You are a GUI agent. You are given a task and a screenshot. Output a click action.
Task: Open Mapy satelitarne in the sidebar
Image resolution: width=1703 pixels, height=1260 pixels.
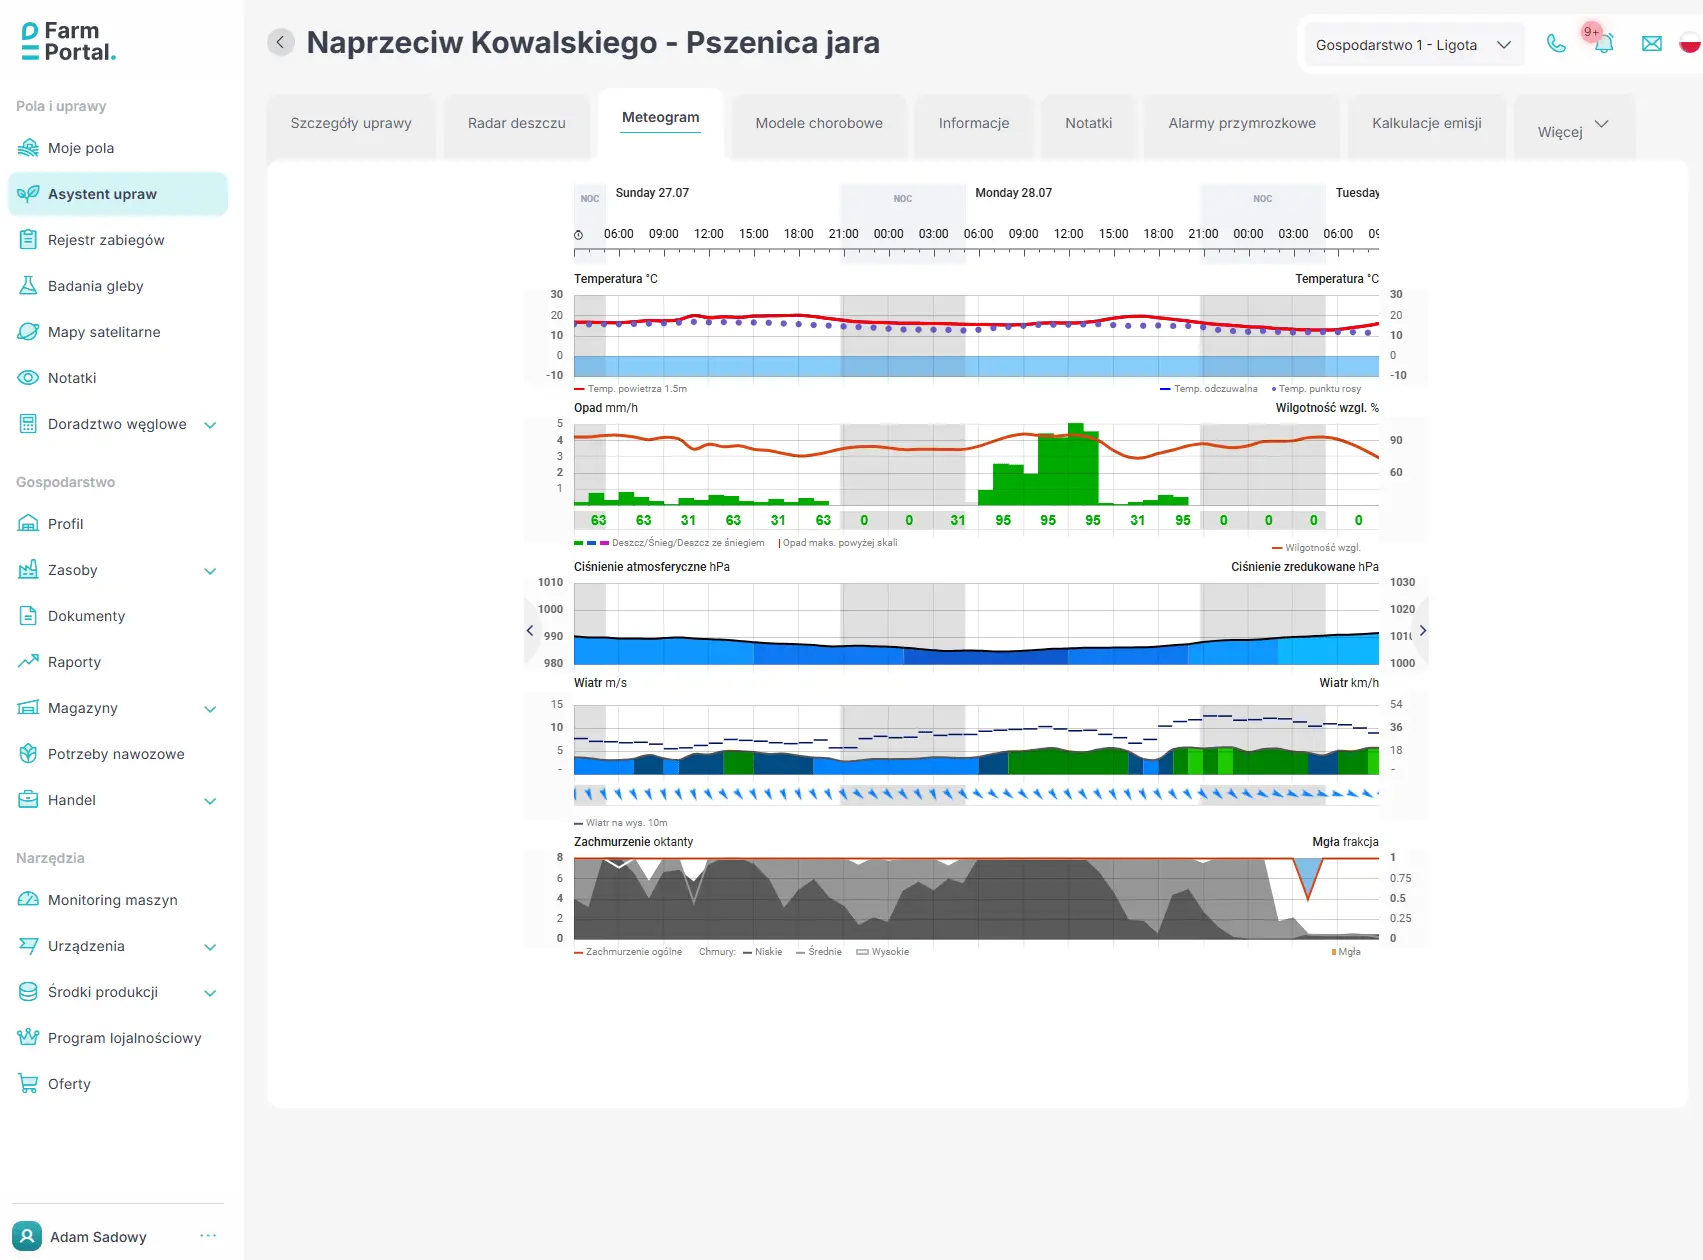(104, 332)
